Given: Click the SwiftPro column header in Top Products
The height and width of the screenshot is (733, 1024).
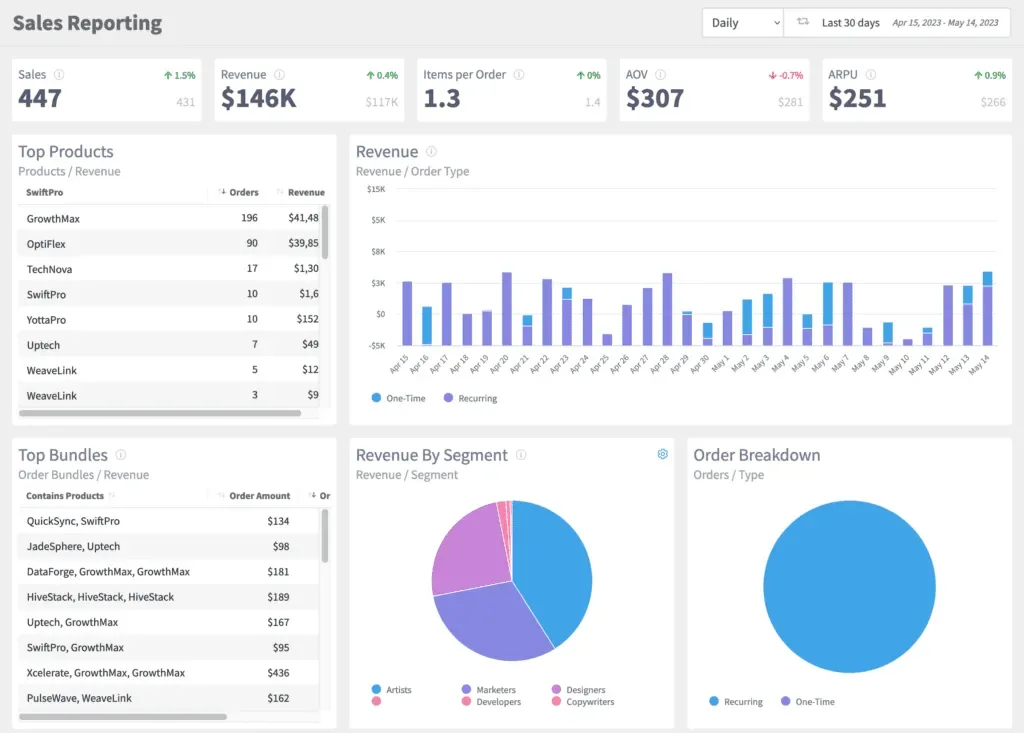Looking at the screenshot, I should pyautogui.click(x=44, y=192).
